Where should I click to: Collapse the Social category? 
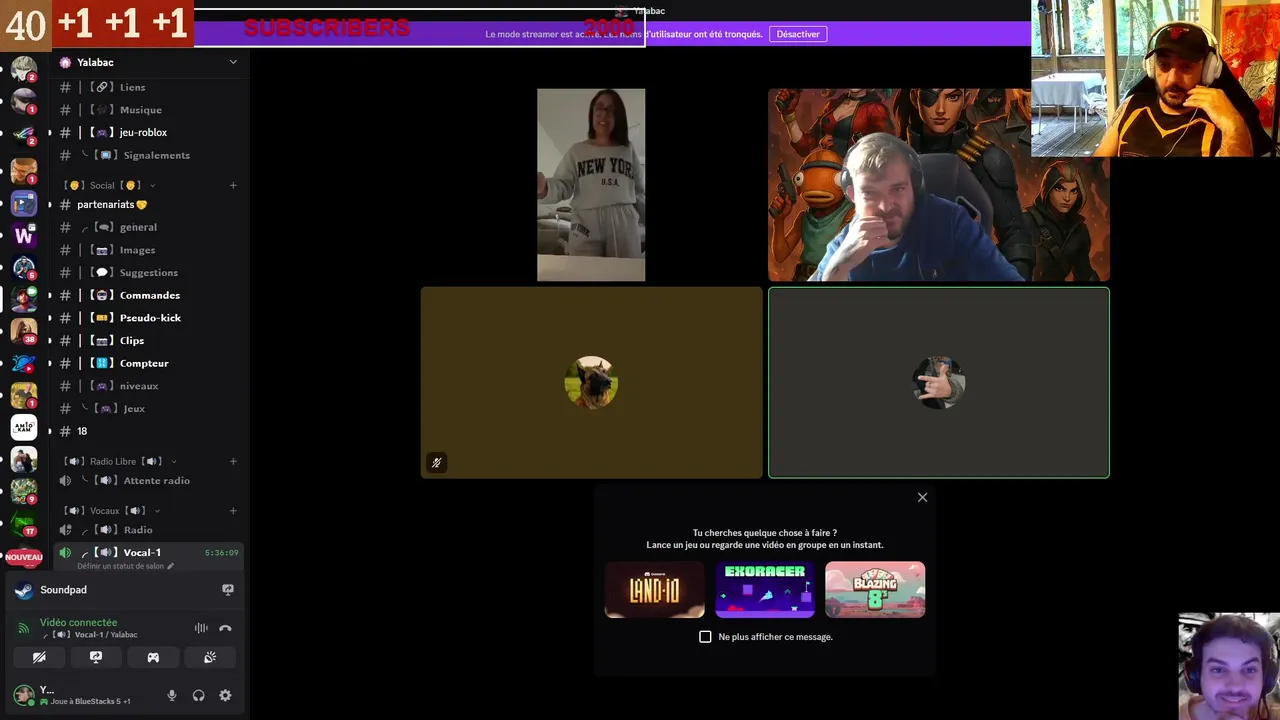110,185
